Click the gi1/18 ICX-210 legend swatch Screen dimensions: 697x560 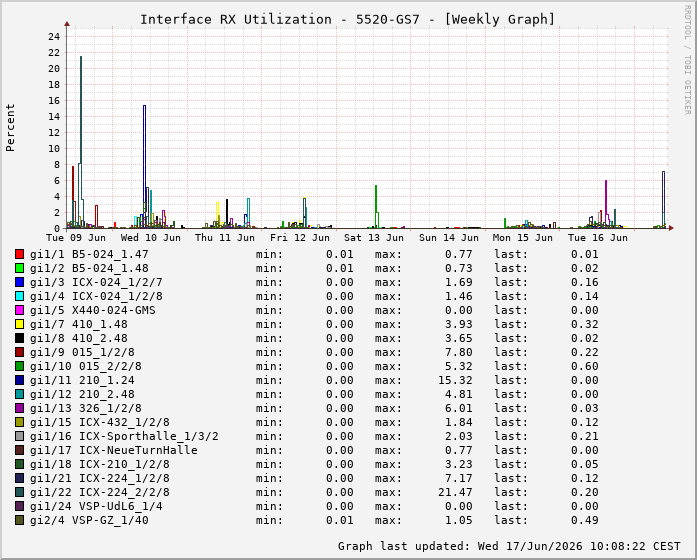click(x=19, y=464)
